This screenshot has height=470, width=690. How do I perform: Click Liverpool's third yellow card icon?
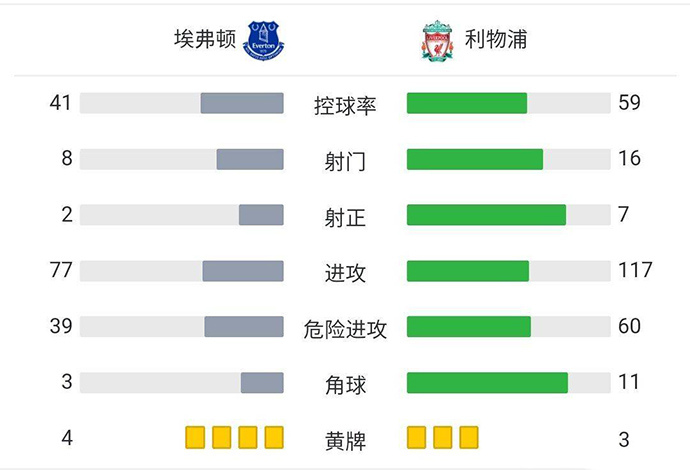[469, 437]
